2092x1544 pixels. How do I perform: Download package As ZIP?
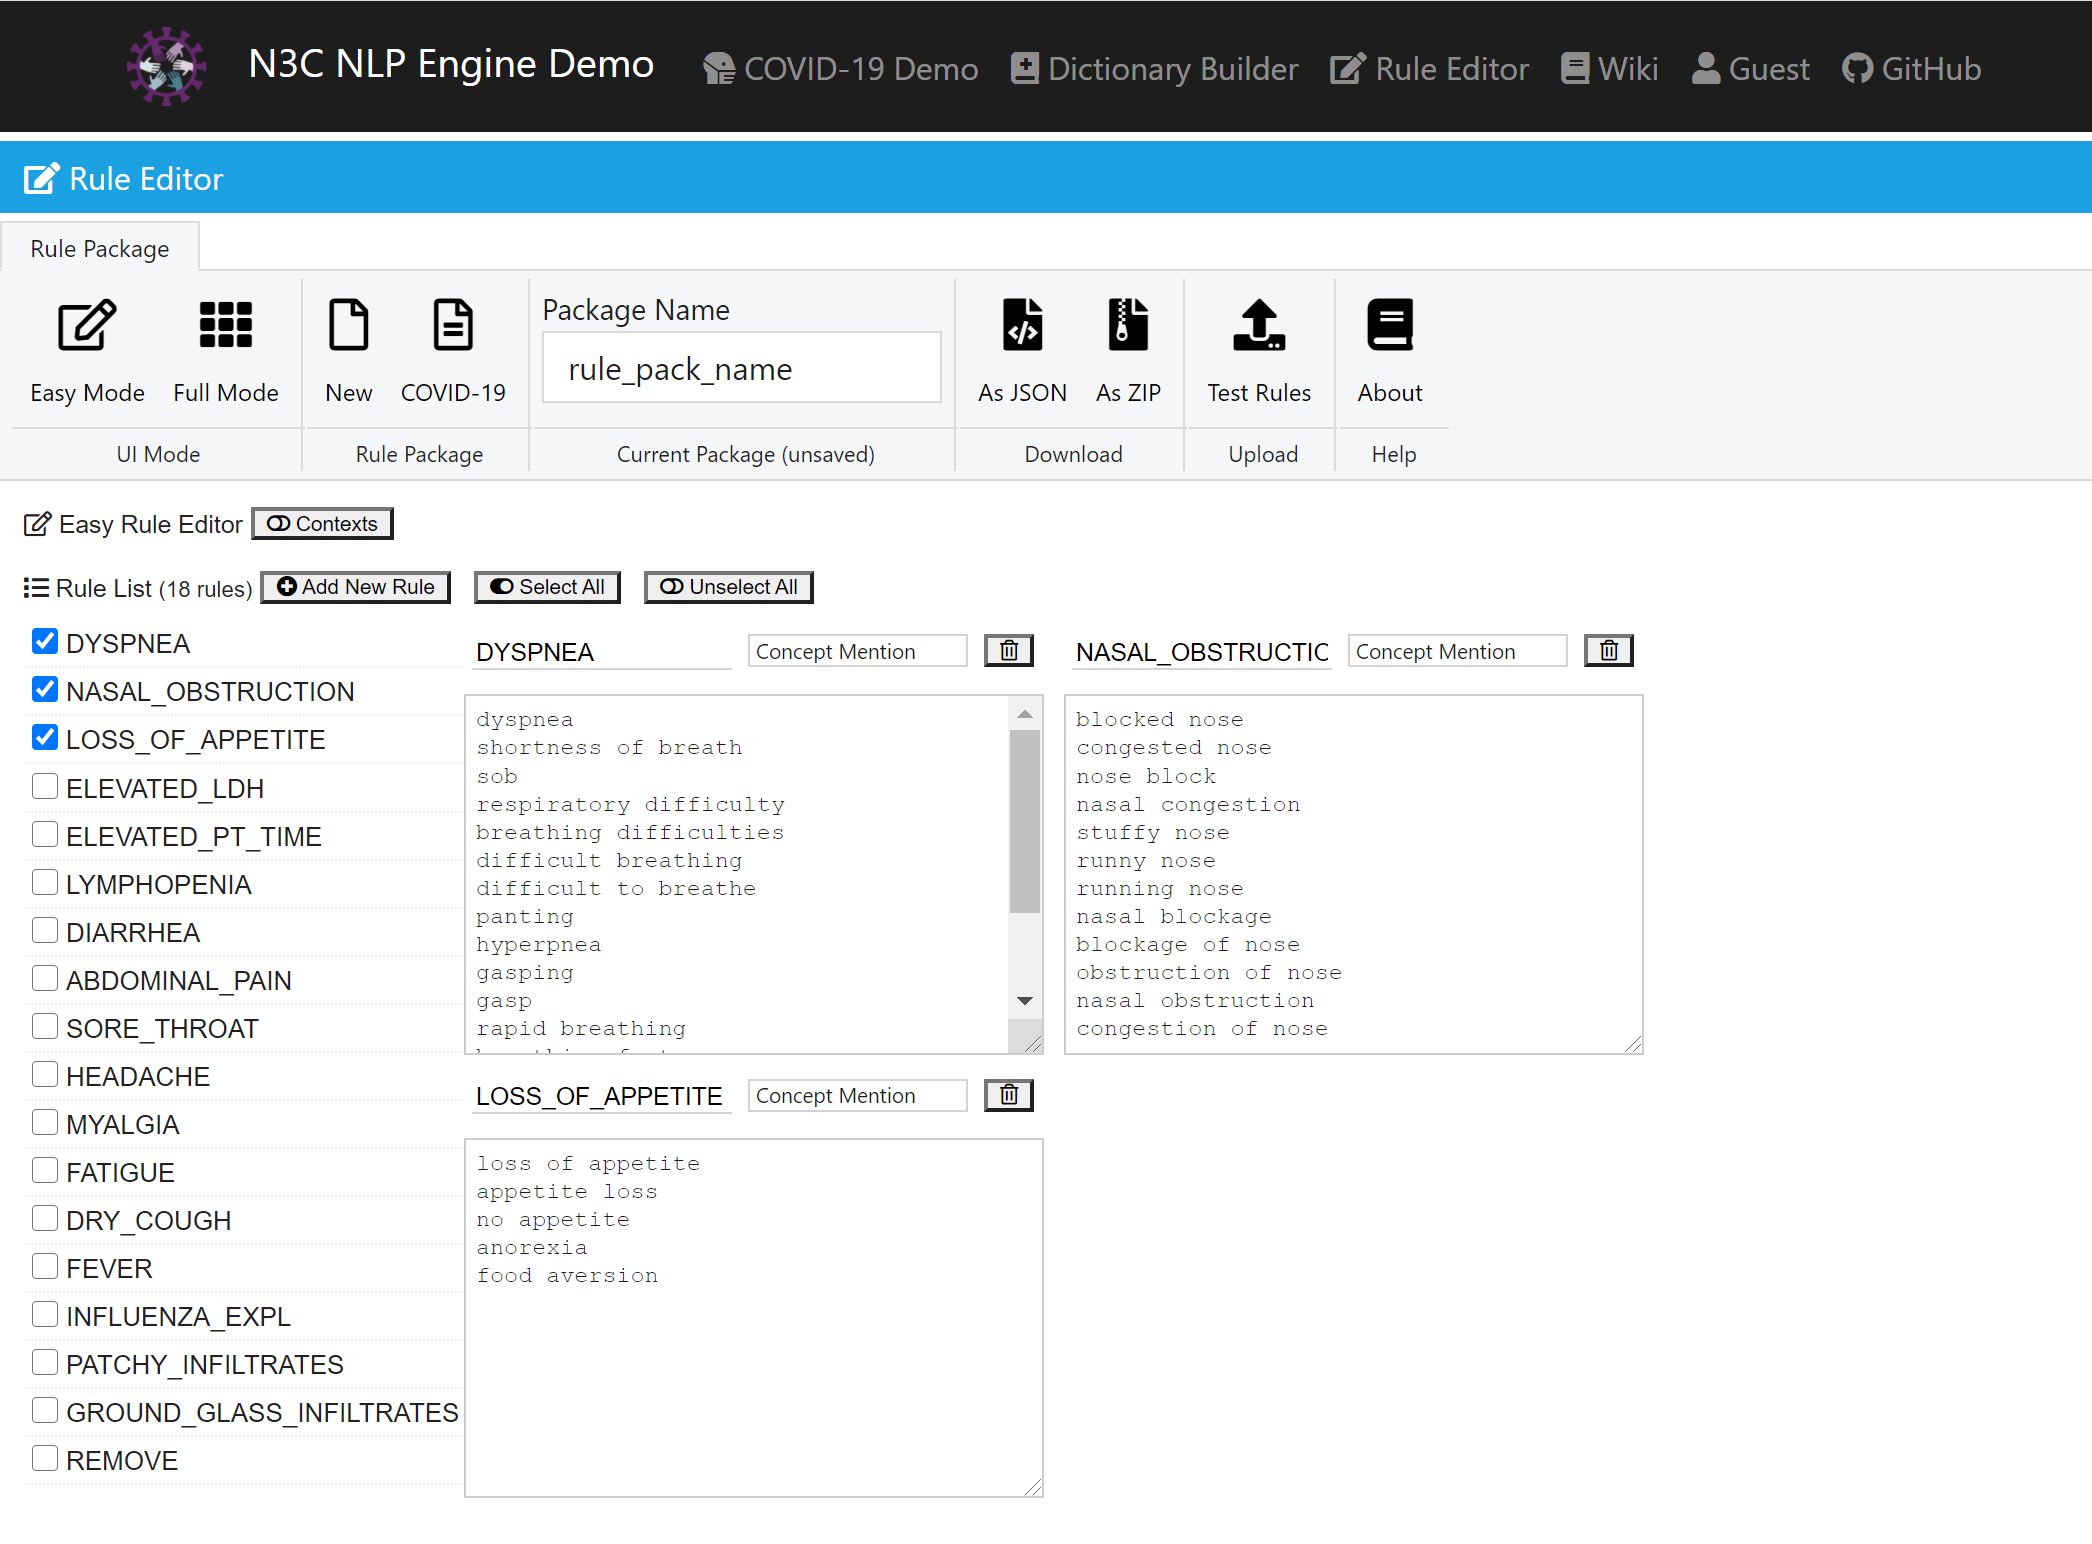coord(1128,326)
